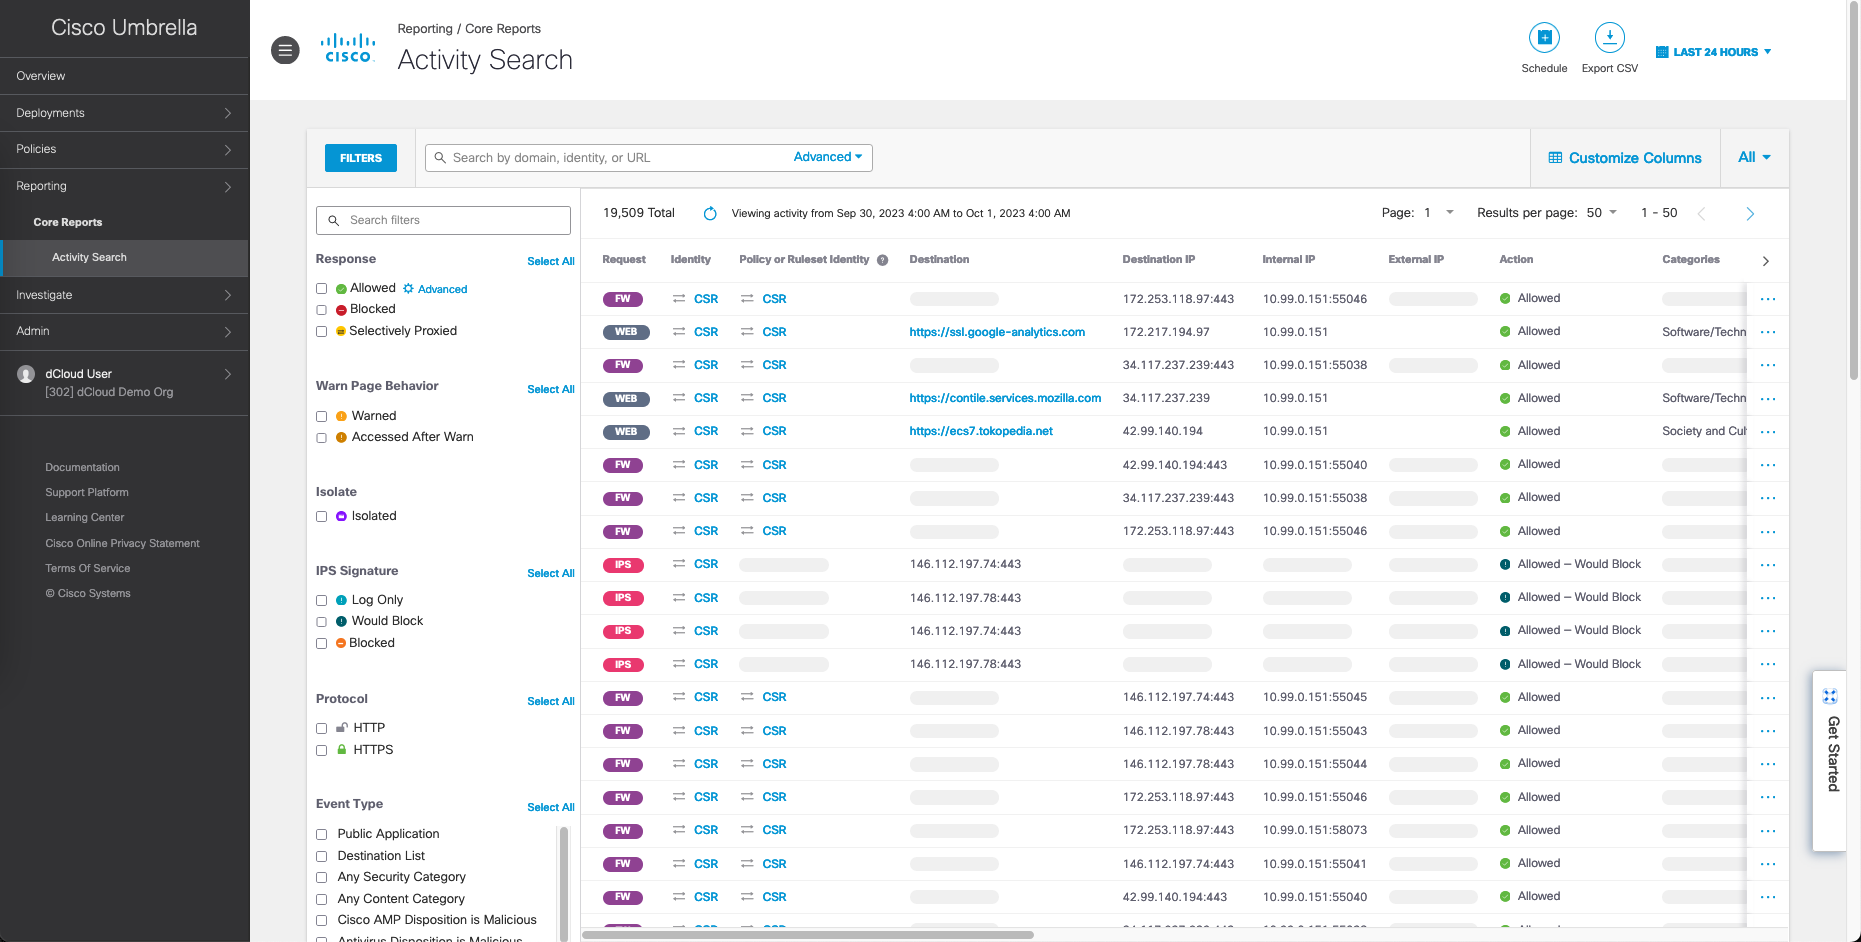The image size is (1861, 942).
Task: Change Results per page dropdown
Action: point(1601,213)
